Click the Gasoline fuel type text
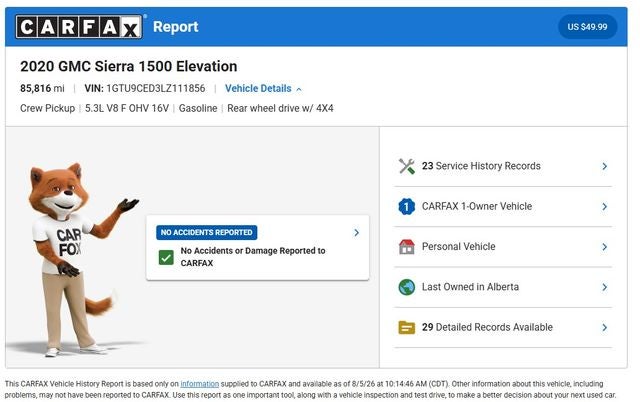This screenshot has height=402, width=640. 198,108
